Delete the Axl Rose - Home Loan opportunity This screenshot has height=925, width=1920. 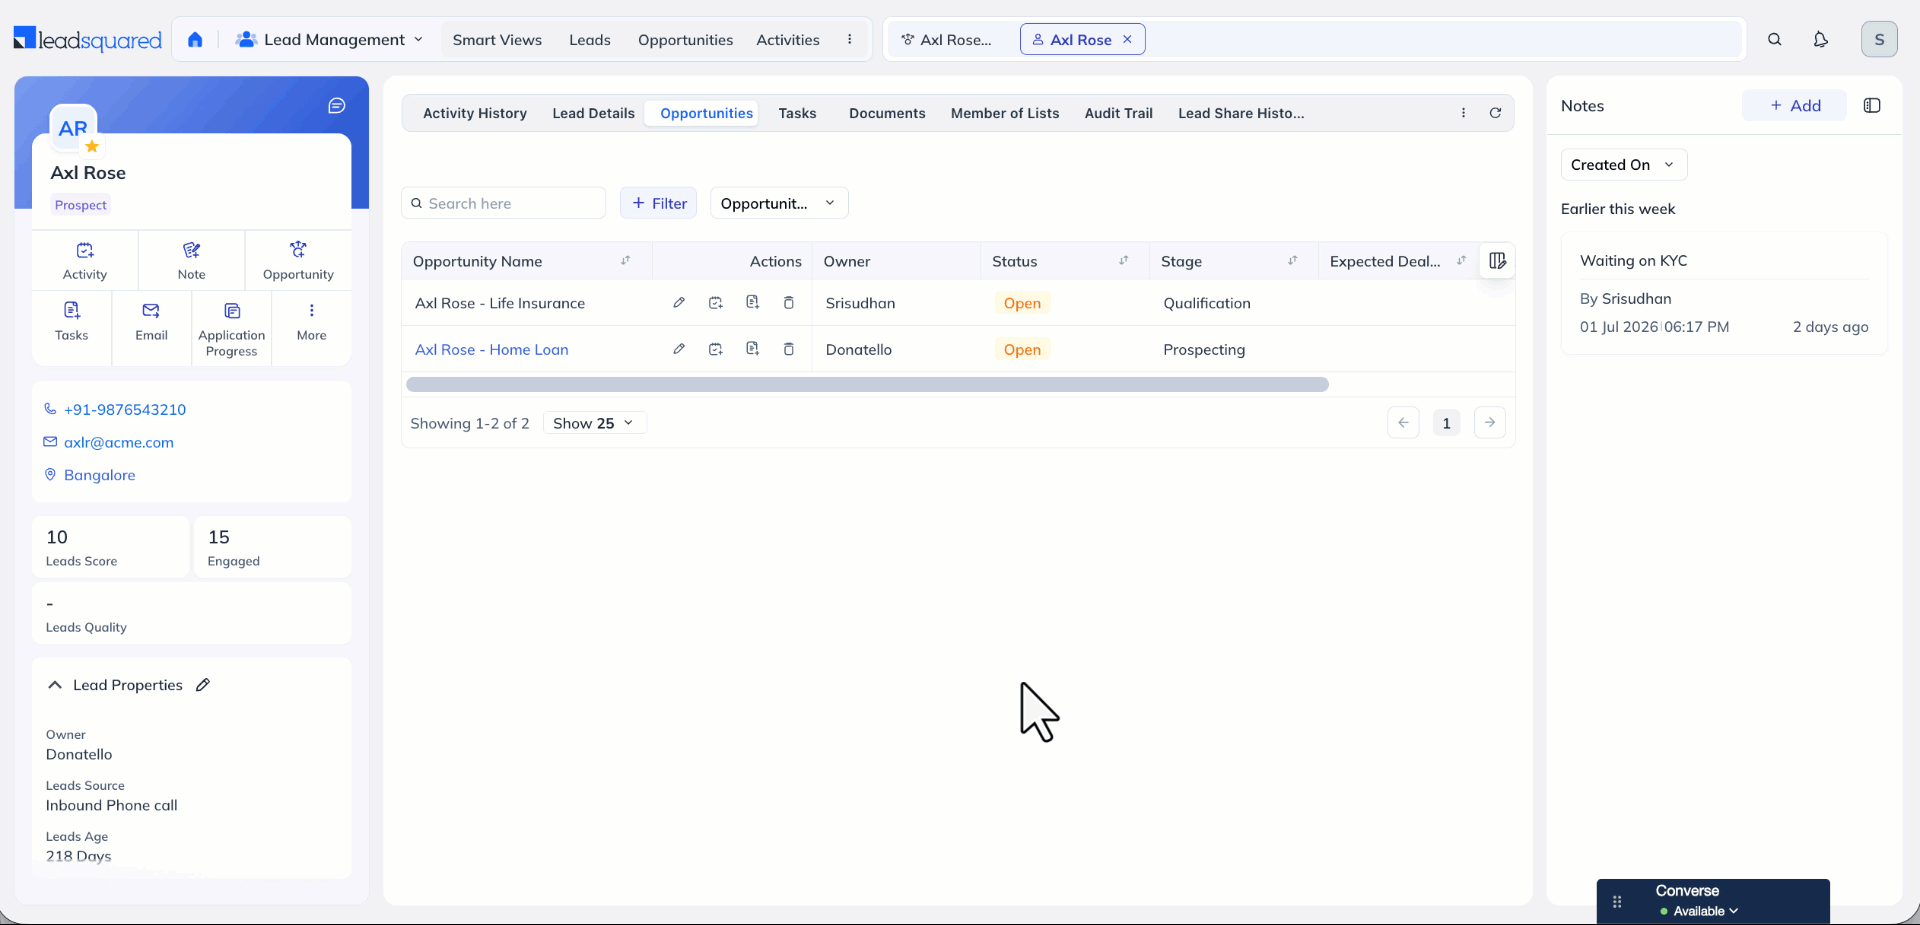tap(789, 349)
